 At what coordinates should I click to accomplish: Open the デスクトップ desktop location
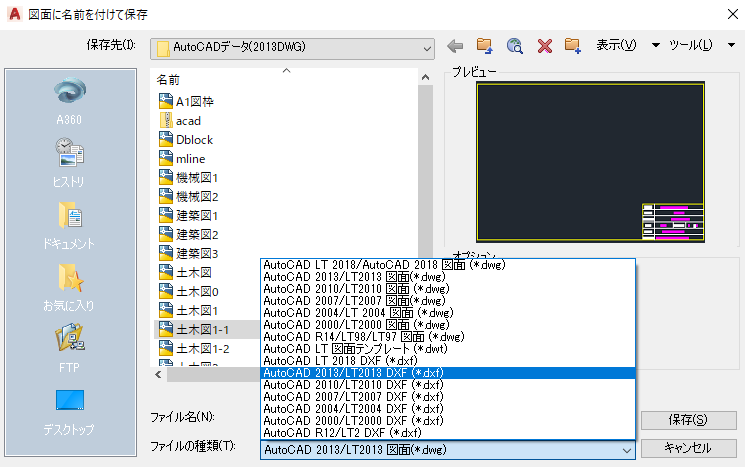69,411
